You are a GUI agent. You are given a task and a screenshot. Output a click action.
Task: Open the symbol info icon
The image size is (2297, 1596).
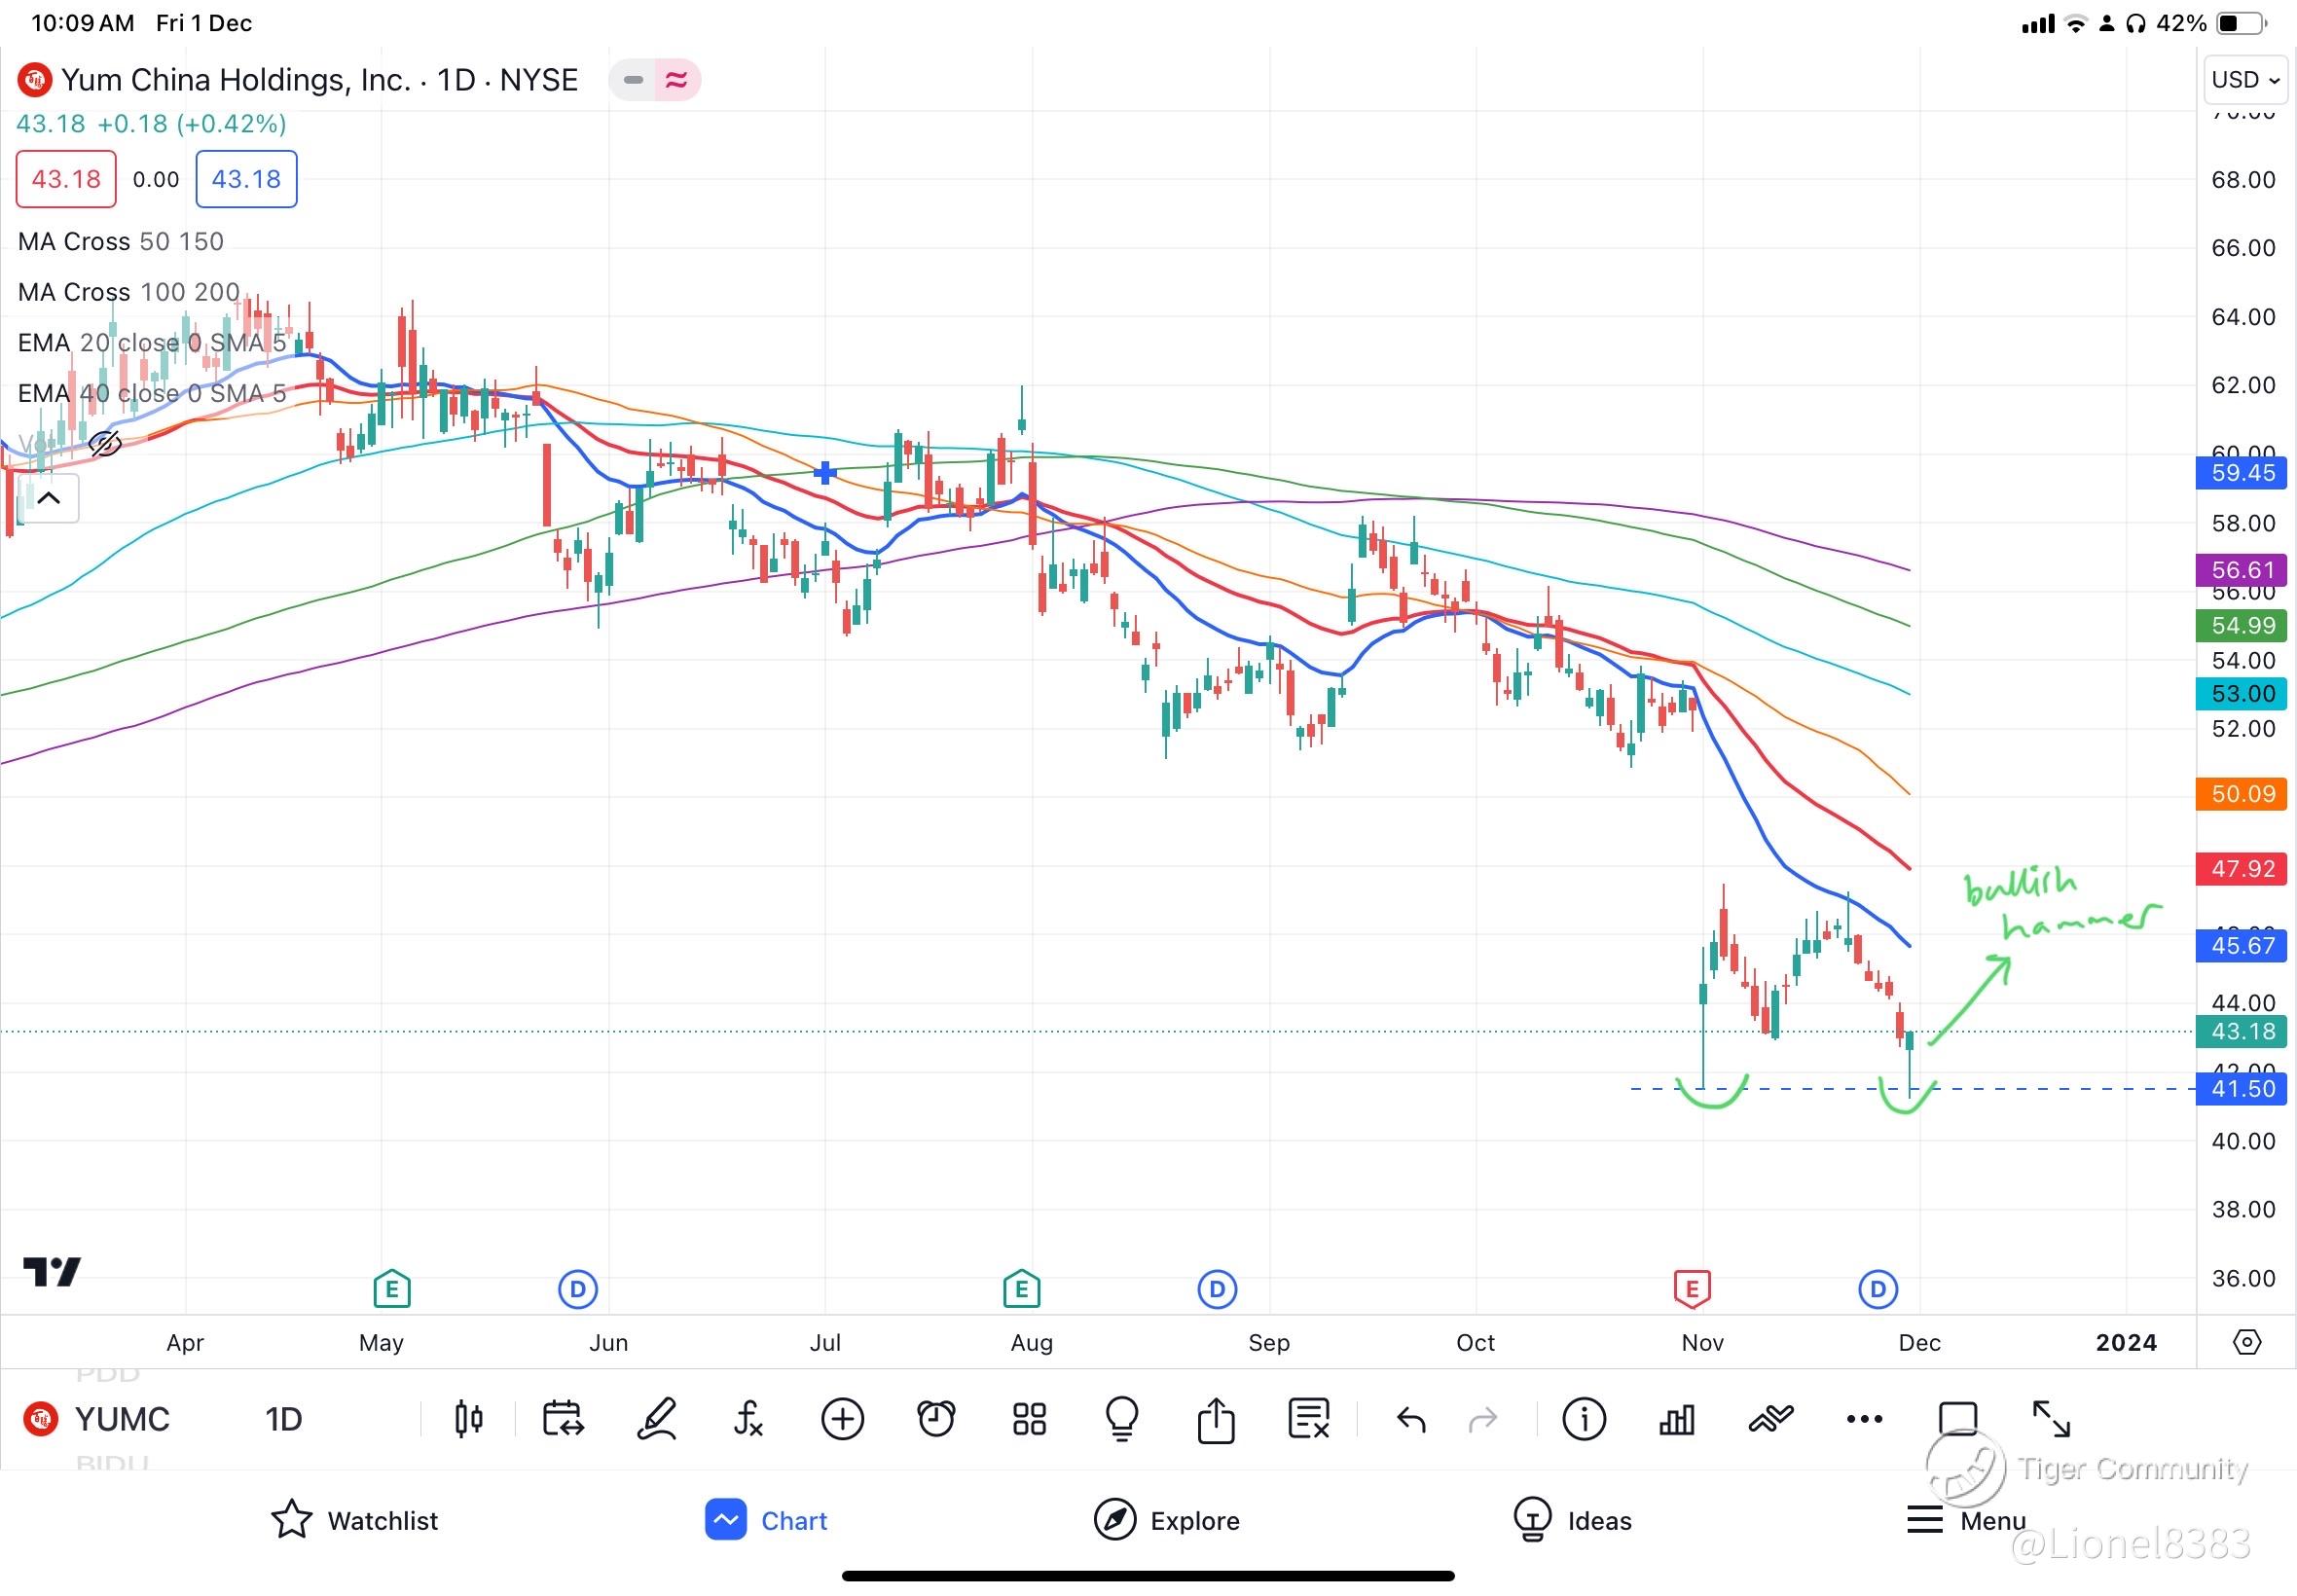[x=1583, y=1418]
